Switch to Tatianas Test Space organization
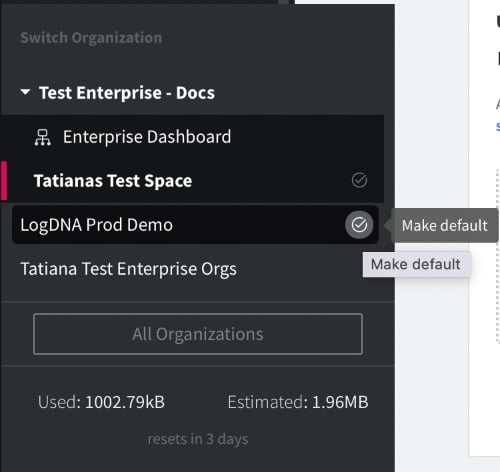Viewport: 500px width, 472px height. click(192, 181)
